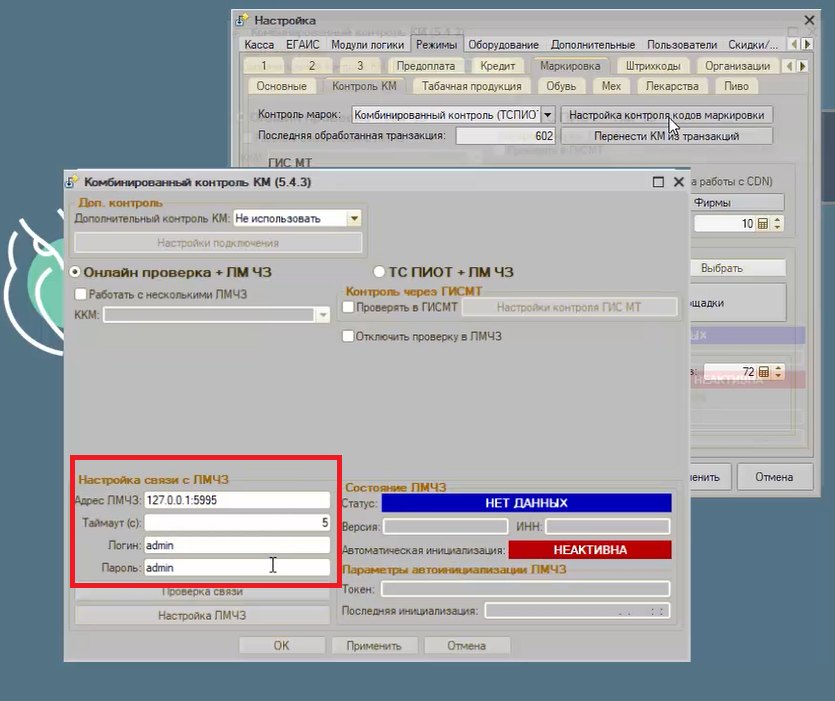Screen dimensions: 835x701
Task: Expand the ККМ combo box
Action: coord(323,315)
